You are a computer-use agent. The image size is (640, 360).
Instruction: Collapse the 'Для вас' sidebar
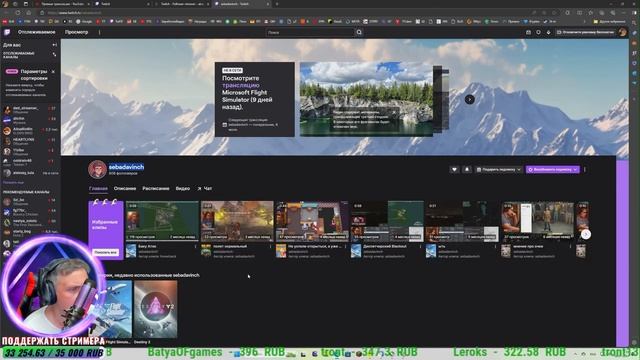click(x=55, y=45)
